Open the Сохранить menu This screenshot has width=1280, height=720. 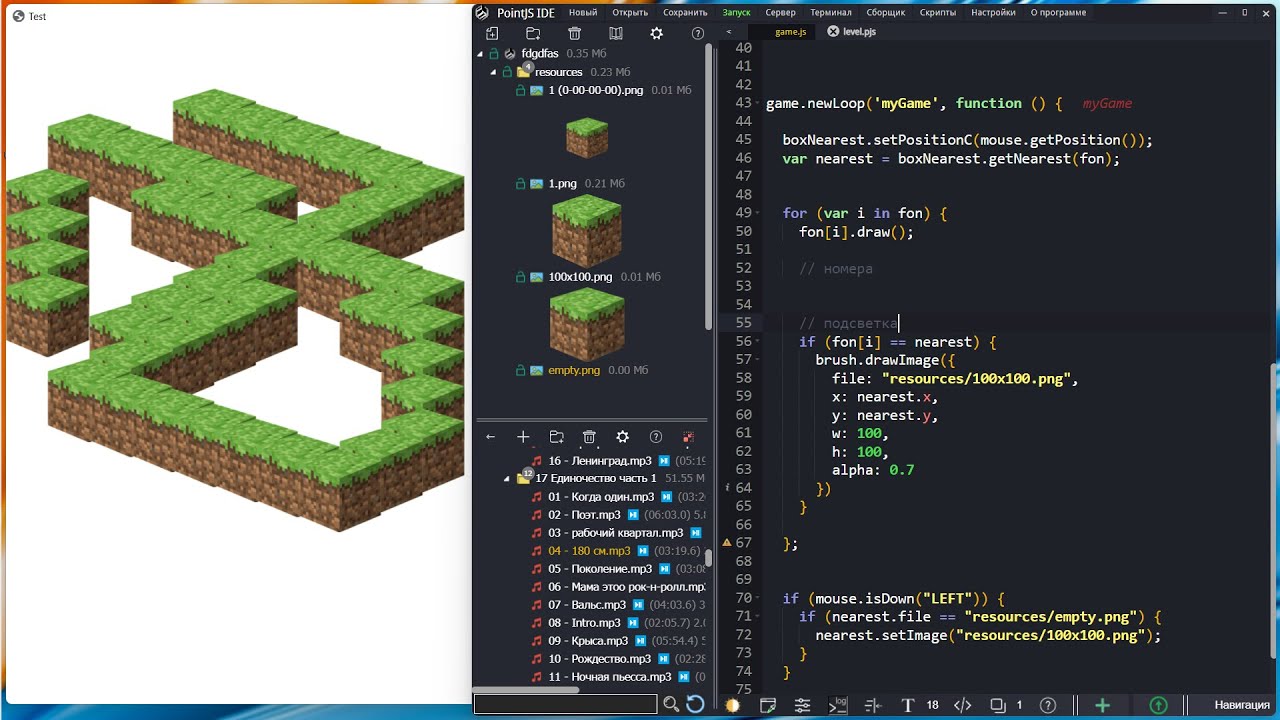(x=685, y=13)
